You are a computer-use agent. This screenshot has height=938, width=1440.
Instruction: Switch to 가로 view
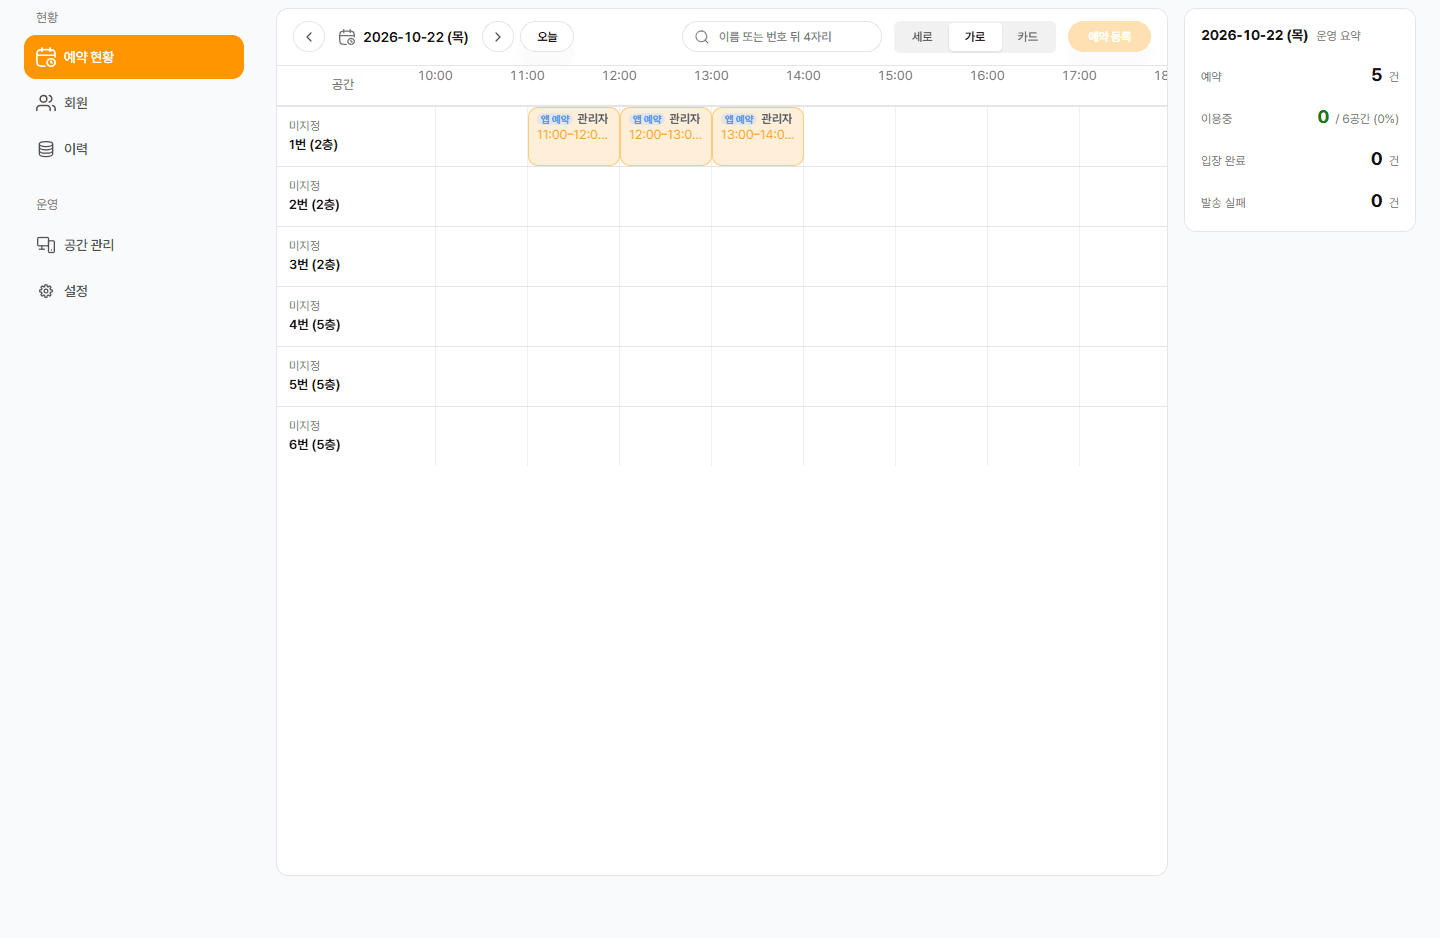[x=975, y=37]
